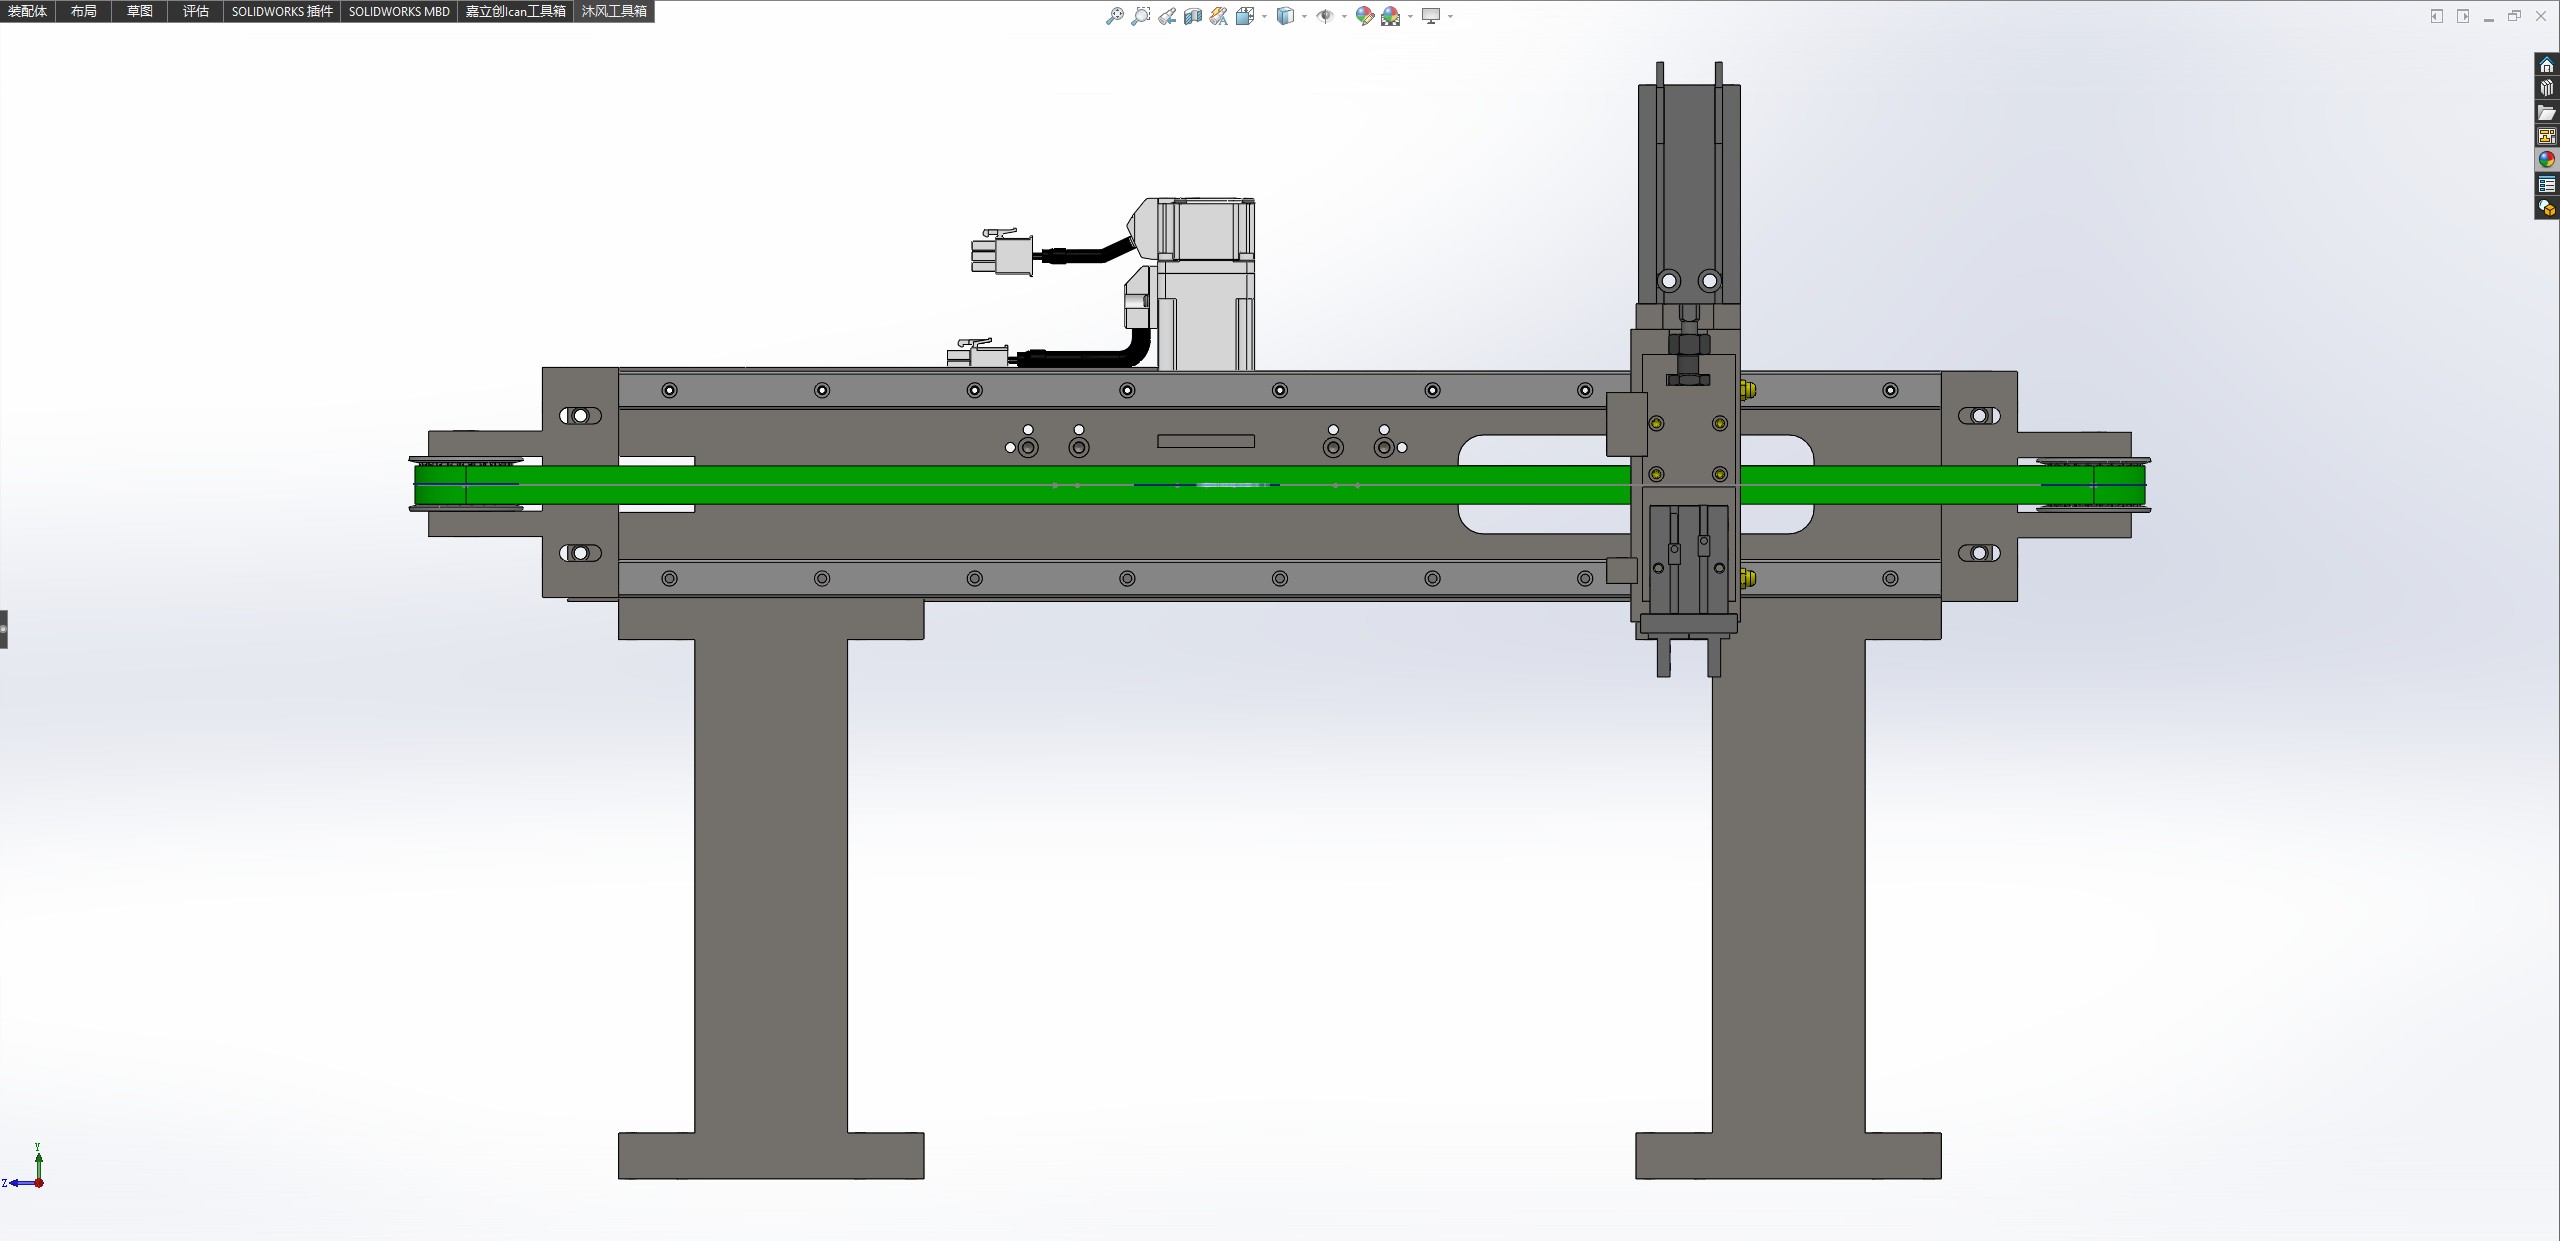Click the Zoom to Fit icon
The height and width of the screenshot is (1241, 2560).
[1114, 16]
